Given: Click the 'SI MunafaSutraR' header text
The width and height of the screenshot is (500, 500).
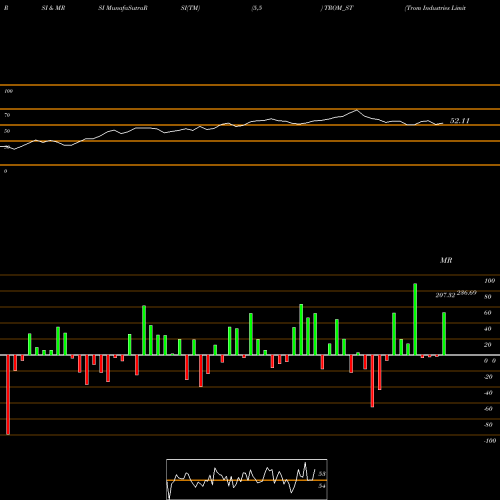Looking at the screenshot, I should pos(123,8).
